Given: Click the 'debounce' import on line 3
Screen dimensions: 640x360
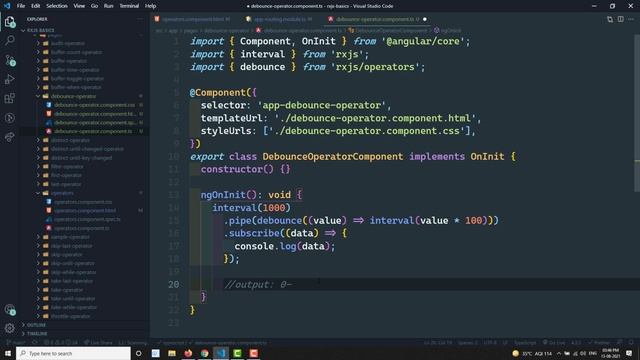Looking at the screenshot, I should pyautogui.click(x=262, y=67).
